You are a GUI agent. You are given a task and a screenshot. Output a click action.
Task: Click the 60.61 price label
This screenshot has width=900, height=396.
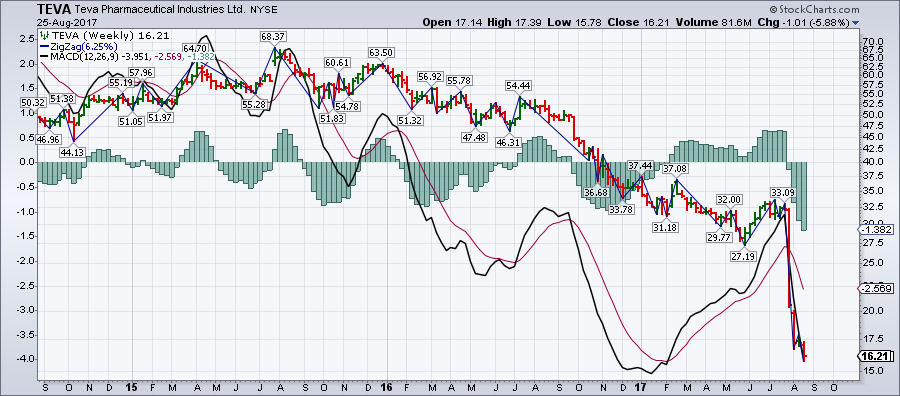click(337, 62)
